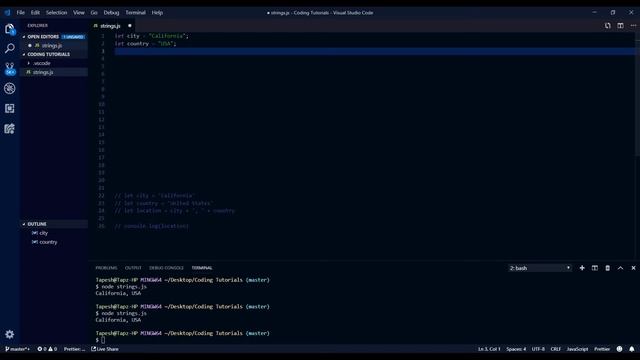
Task: Select strings.js in Coding Tutorials folder
Action: click(x=43, y=72)
